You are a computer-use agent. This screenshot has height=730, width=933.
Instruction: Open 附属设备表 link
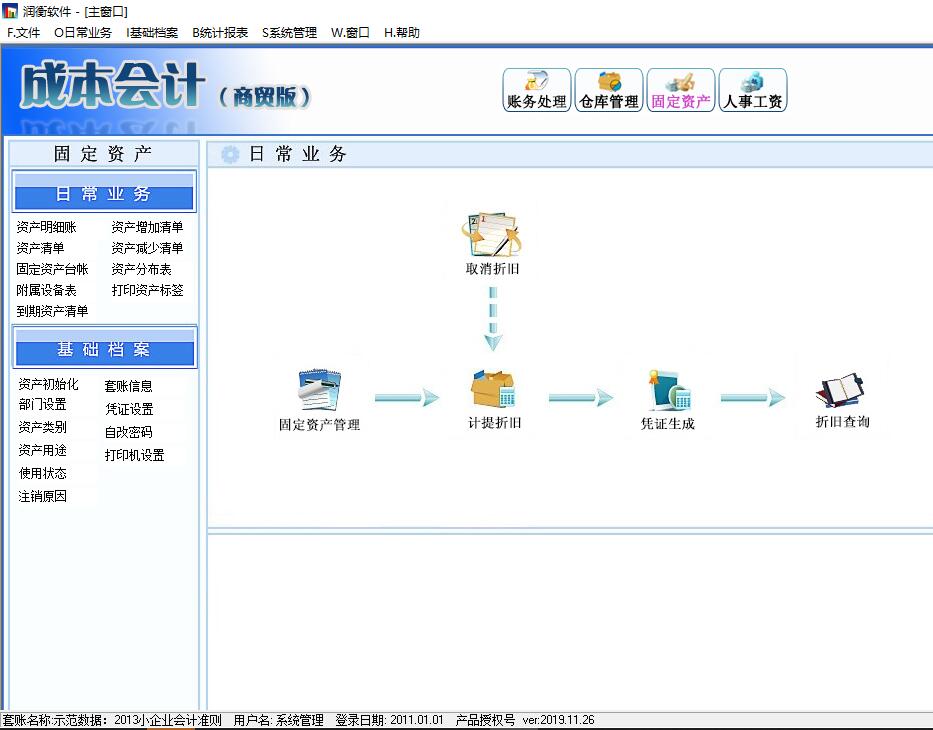point(46,290)
